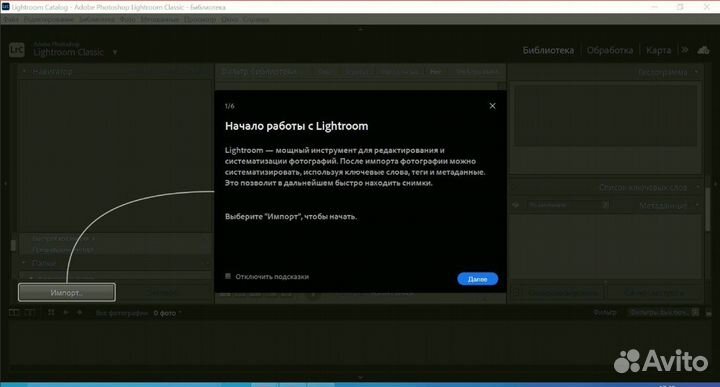
Task: Click the sync settings button at bottom right
Action: (x=654, y=292)
